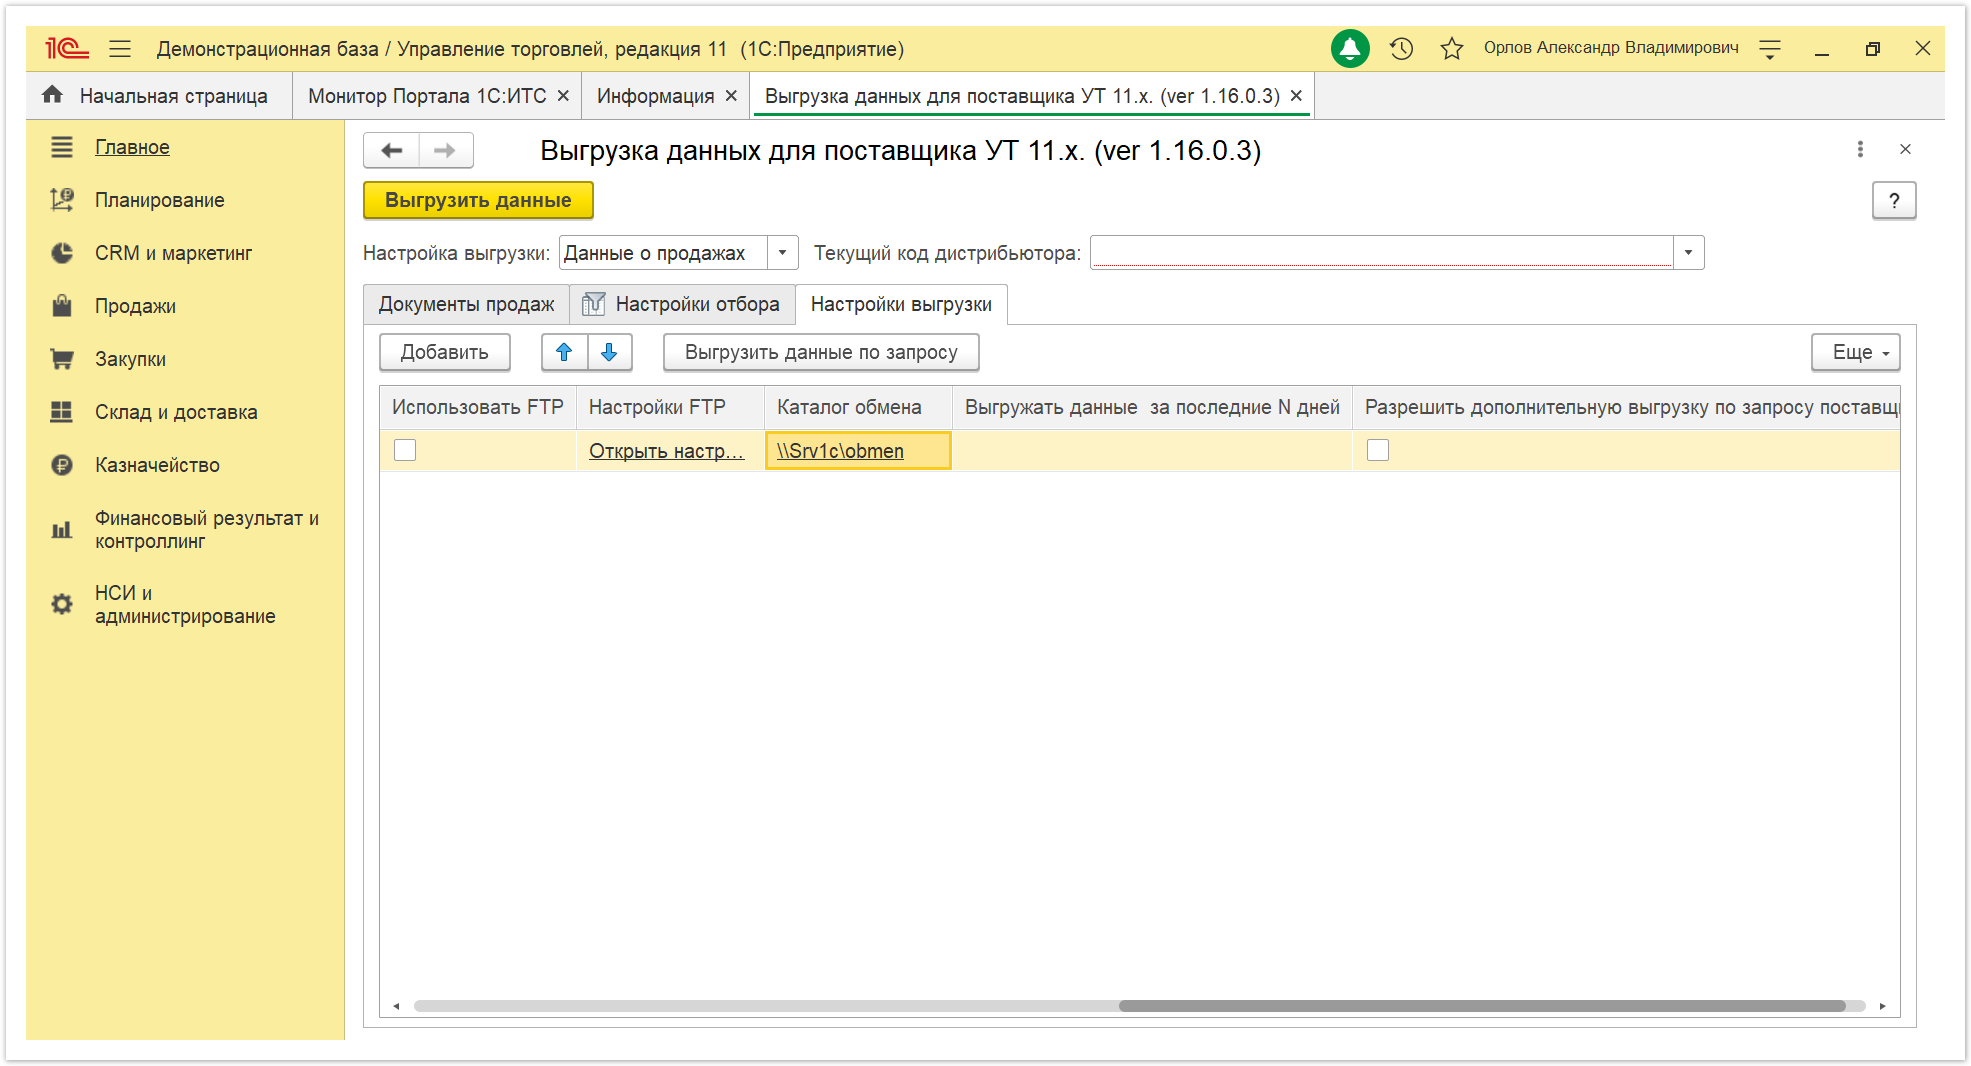The image size is (1971, 1066).
Task: Click Каталог обмена column header
Action: click(858, 407)
